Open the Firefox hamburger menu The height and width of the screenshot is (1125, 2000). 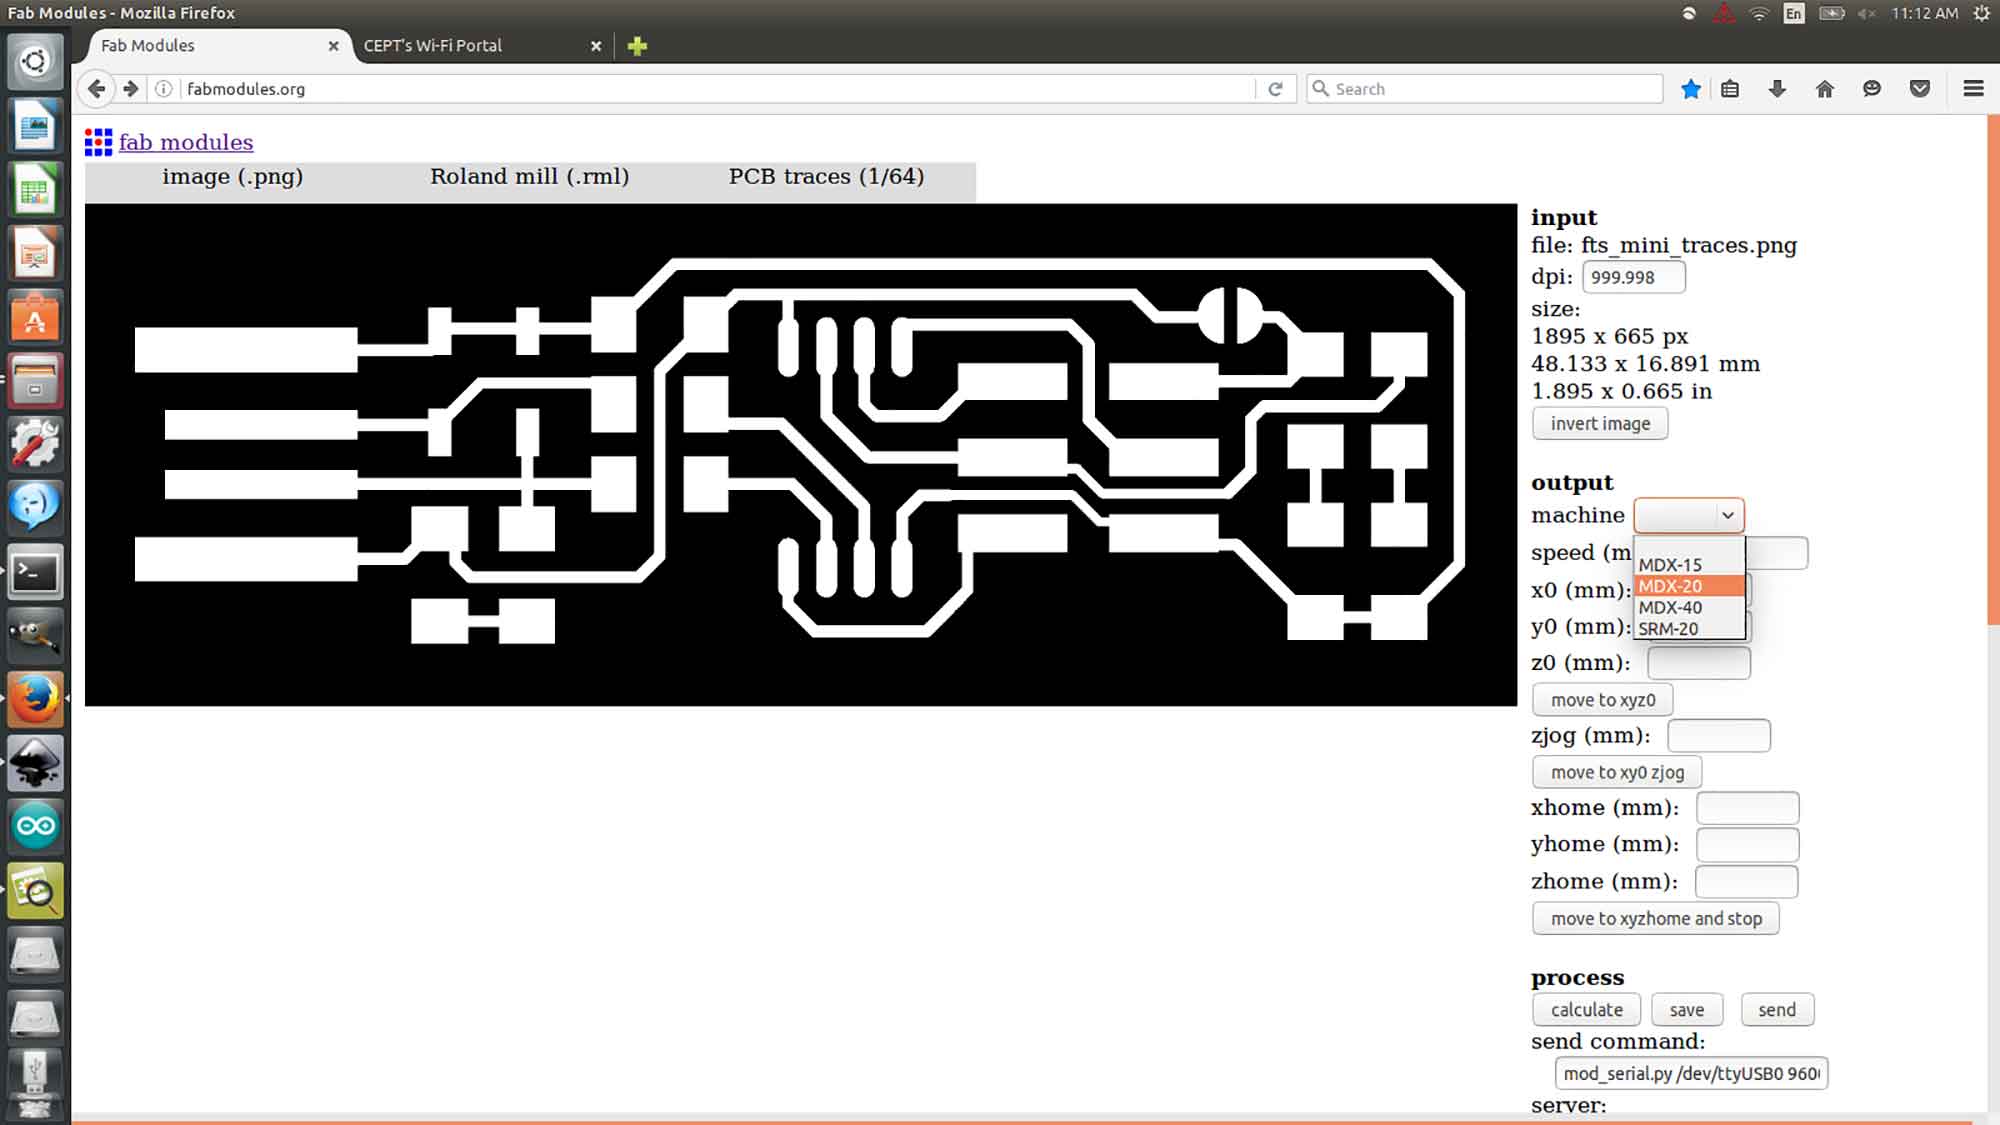coord(1973,89)
